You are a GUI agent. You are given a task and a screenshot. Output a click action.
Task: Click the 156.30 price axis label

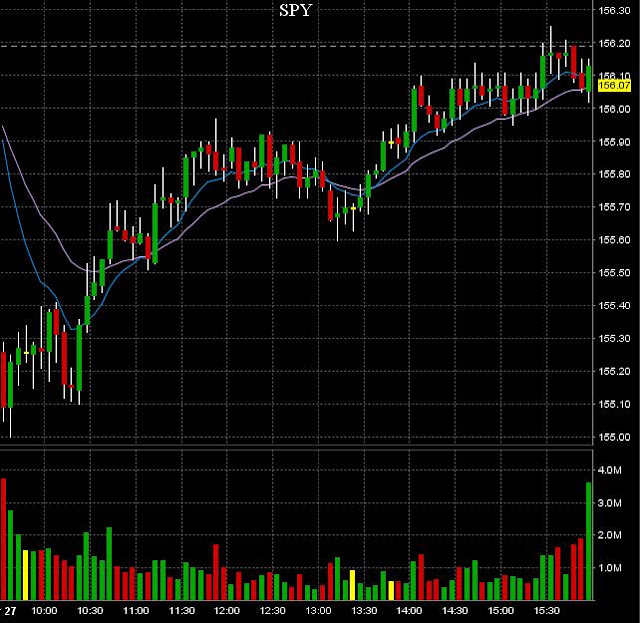click(x=614, y=11)
